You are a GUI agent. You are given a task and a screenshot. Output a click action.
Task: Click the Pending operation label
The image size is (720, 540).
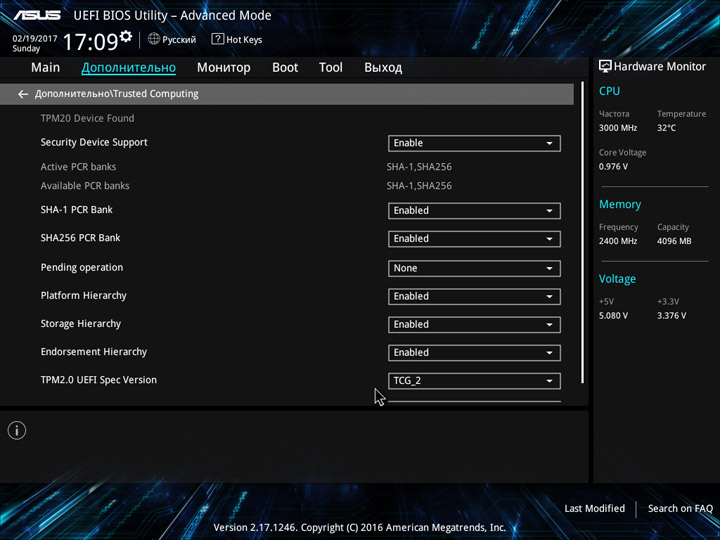coord(82,267)
